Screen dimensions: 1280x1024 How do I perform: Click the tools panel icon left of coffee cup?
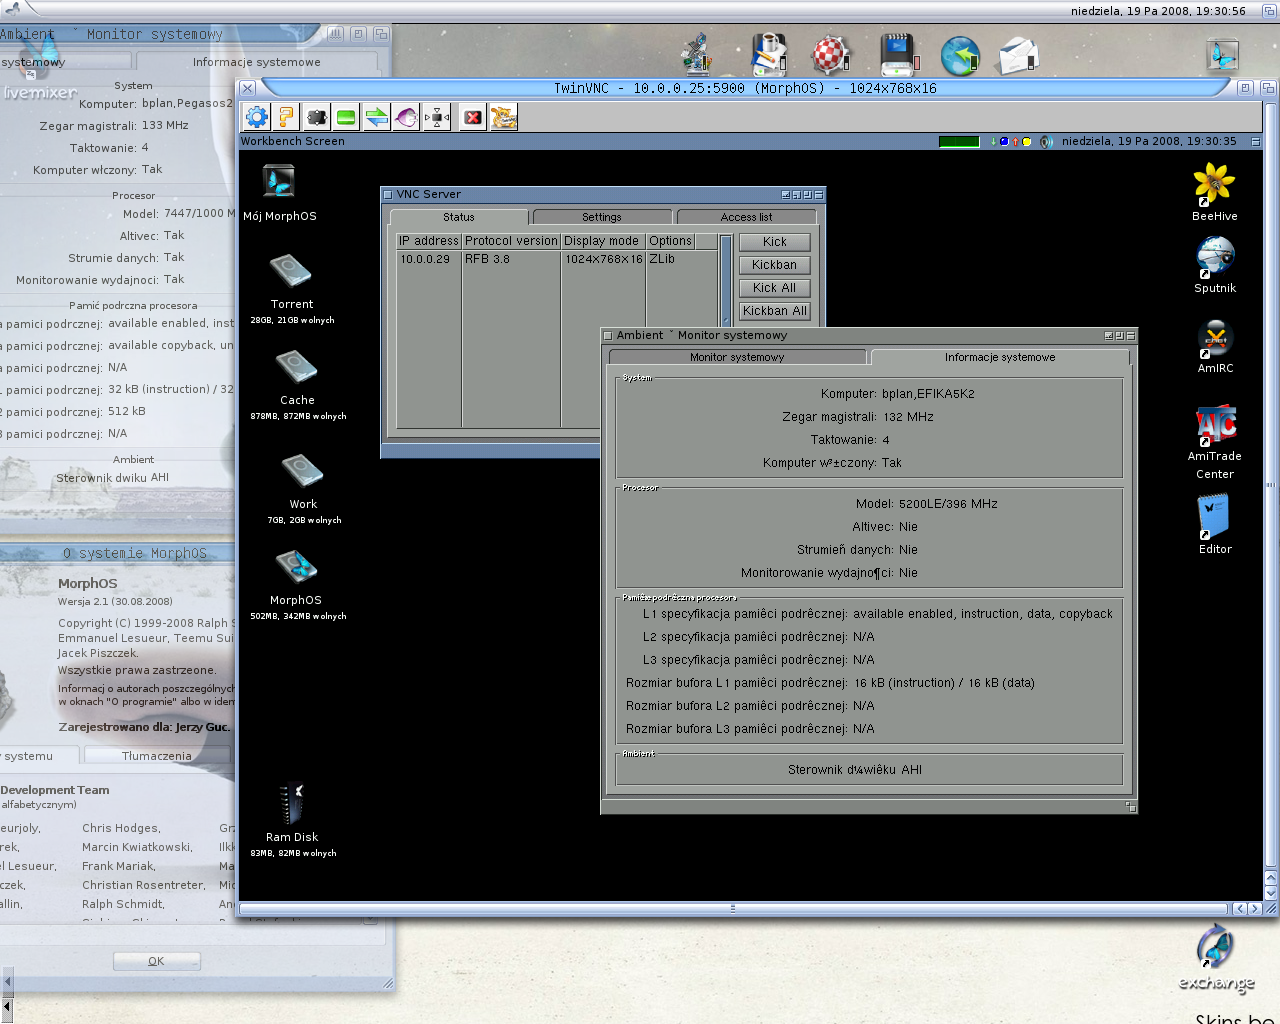click(x=697, y=55)
